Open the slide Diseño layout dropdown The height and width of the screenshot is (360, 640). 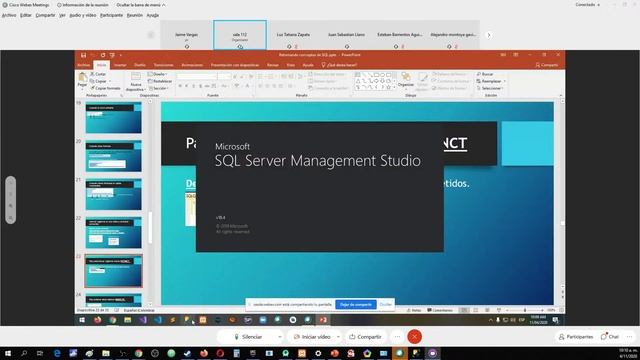tap(158, 74)
